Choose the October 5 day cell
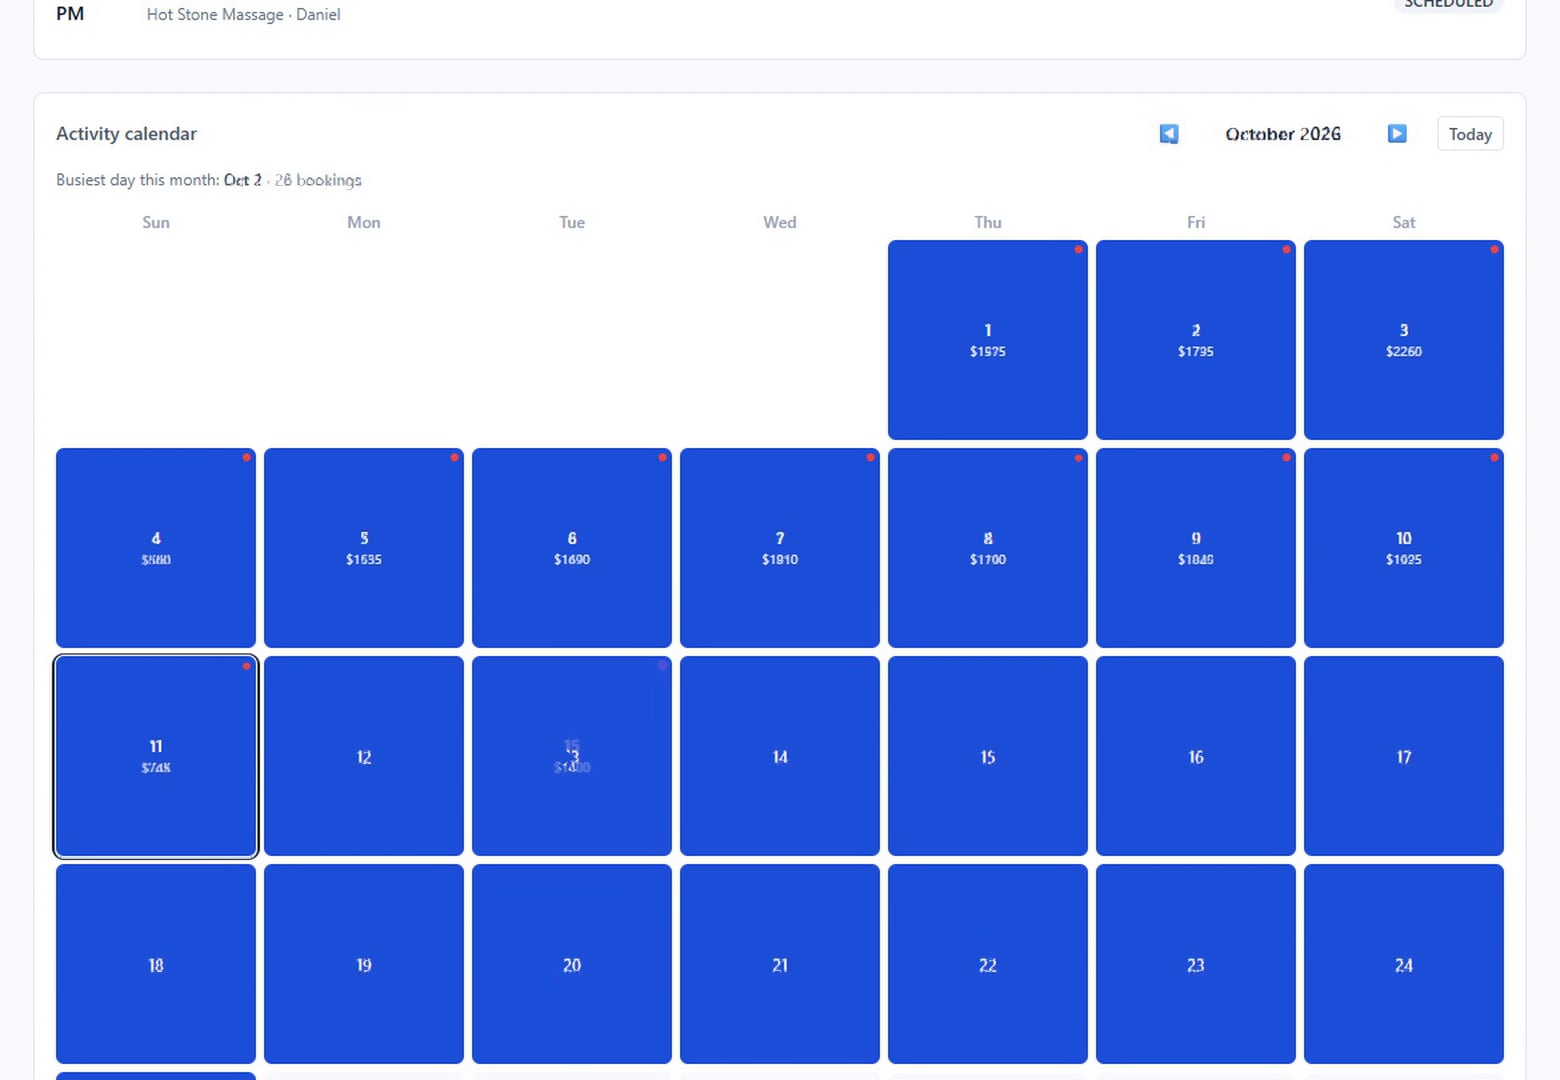1560x1080 pixels. (x=364, y=548)
